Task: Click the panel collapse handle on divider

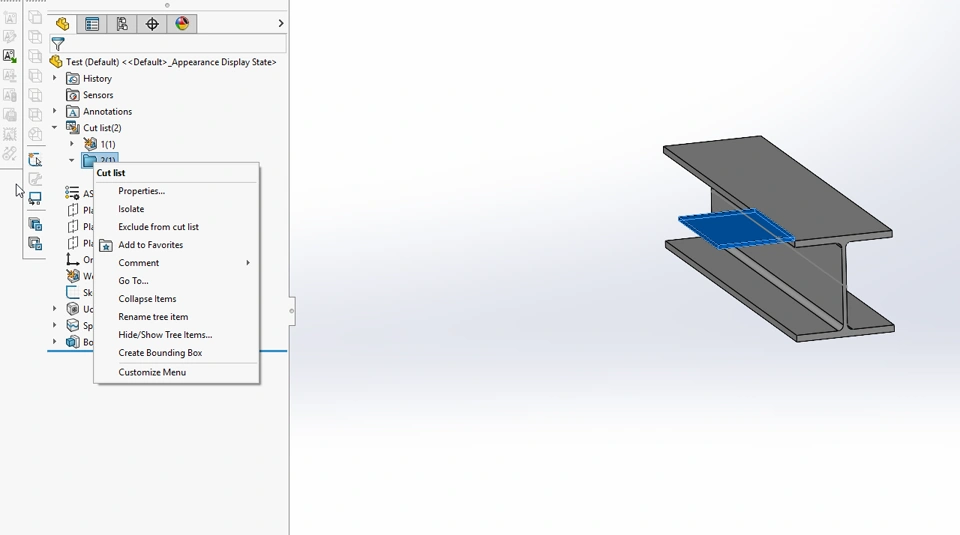Action: [x=292, y=311]
